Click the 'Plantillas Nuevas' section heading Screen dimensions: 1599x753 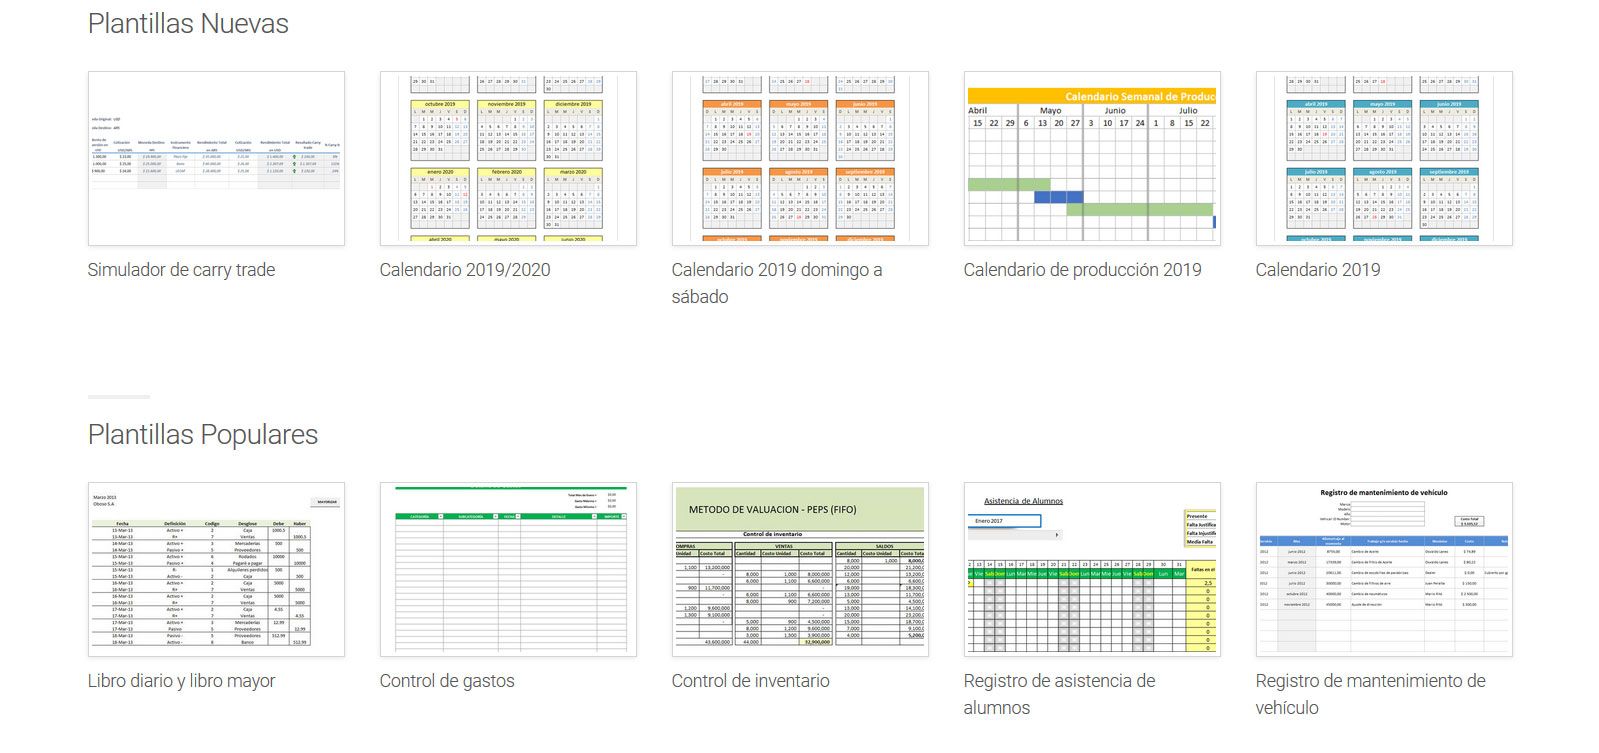(x=188, y=24)
